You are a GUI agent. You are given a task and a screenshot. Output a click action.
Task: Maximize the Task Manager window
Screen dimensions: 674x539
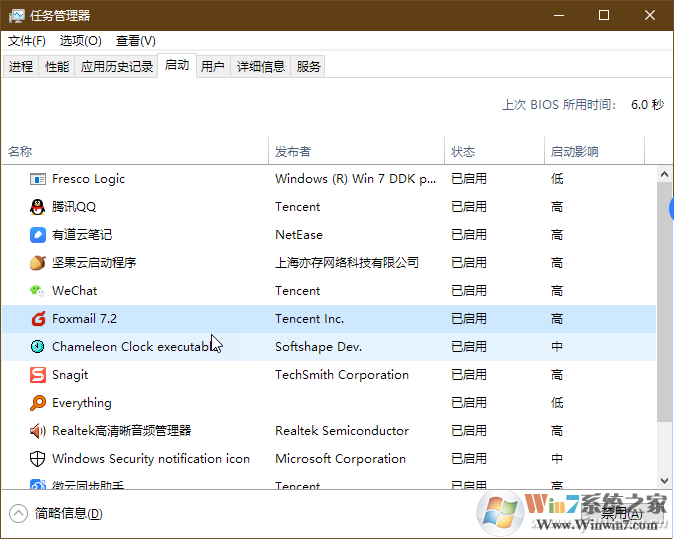tap(604, 15)
